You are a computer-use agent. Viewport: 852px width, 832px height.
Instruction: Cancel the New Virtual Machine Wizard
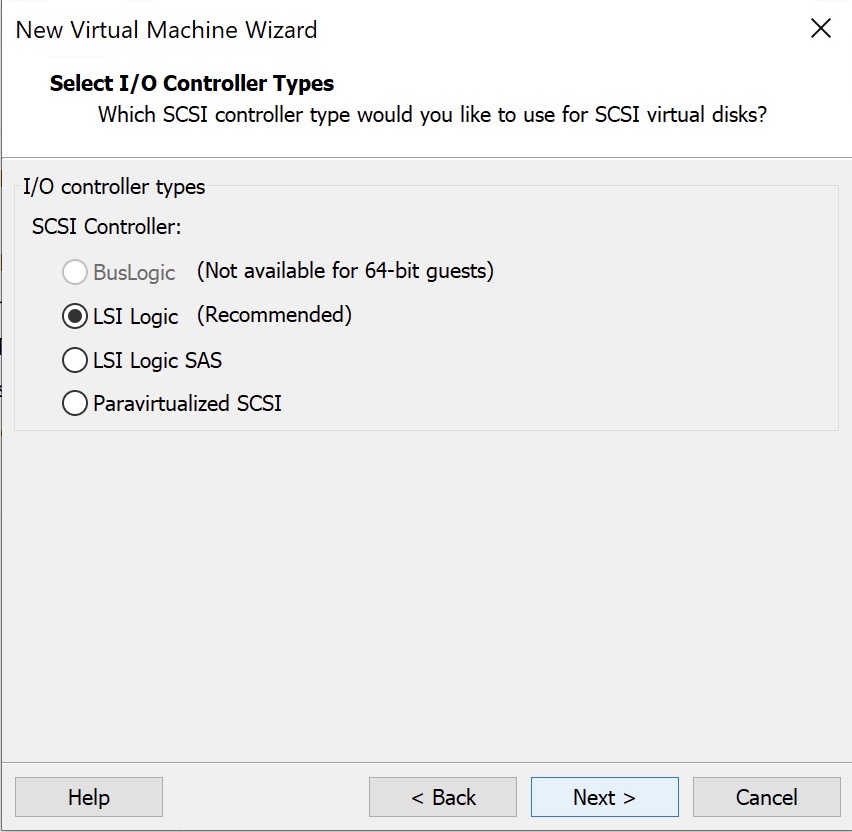click(766, 797)
